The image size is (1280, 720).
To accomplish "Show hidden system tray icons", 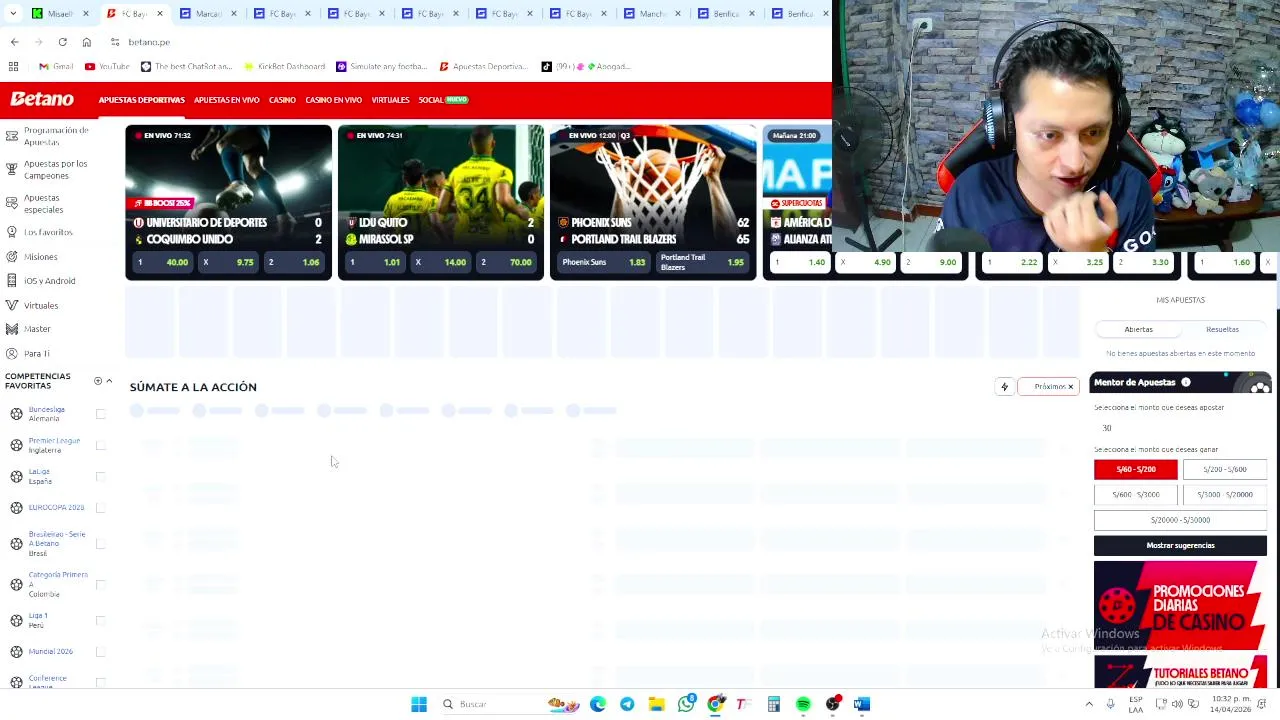I will click(1089, 704).
